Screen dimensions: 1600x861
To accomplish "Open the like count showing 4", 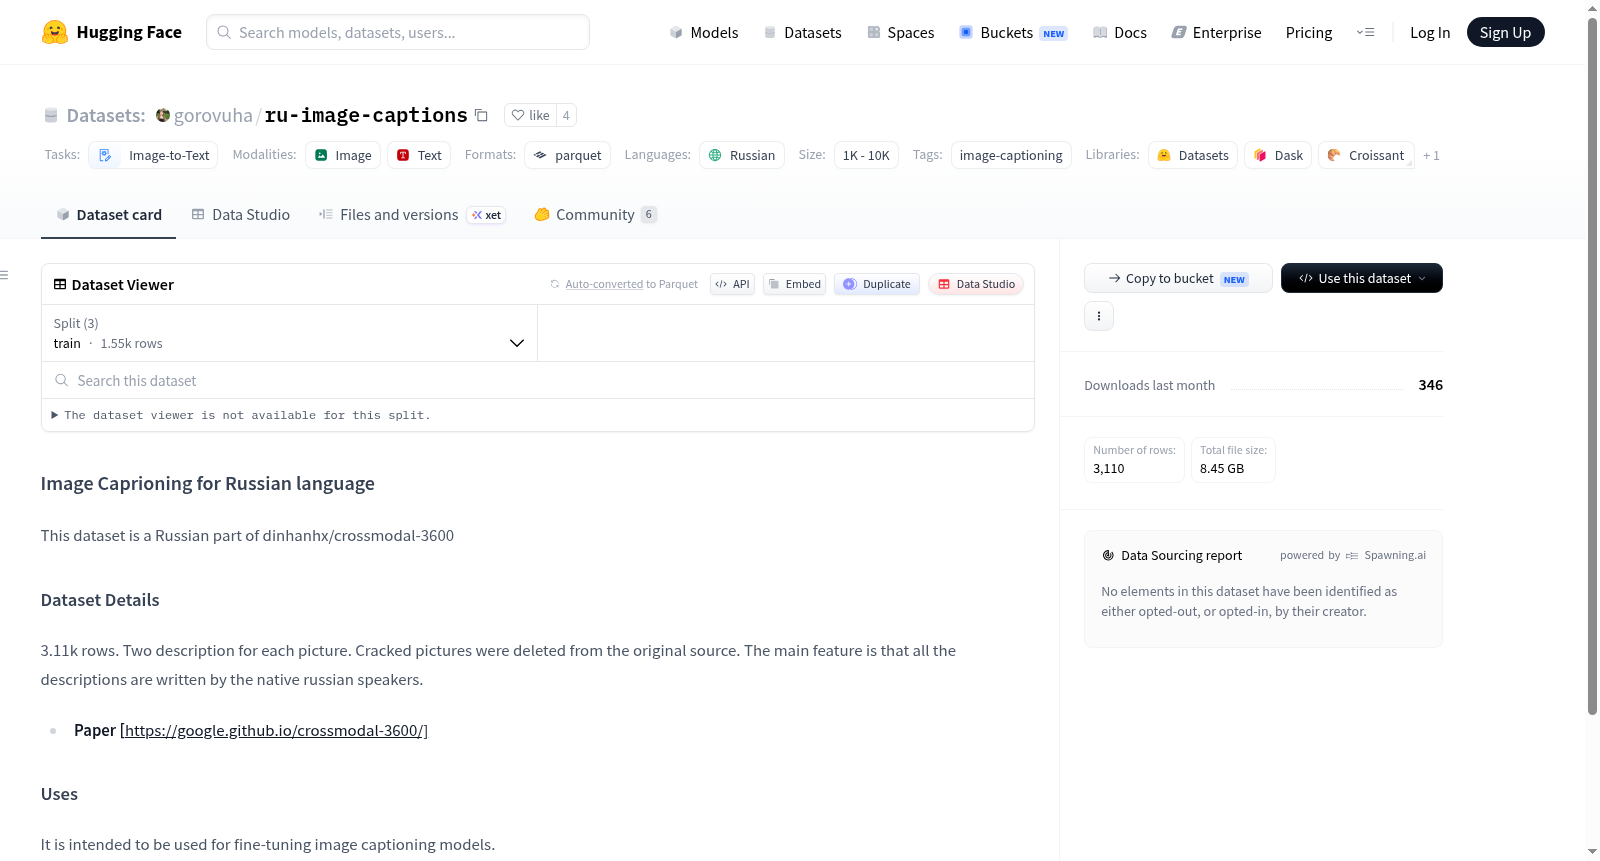I will 566,115.
